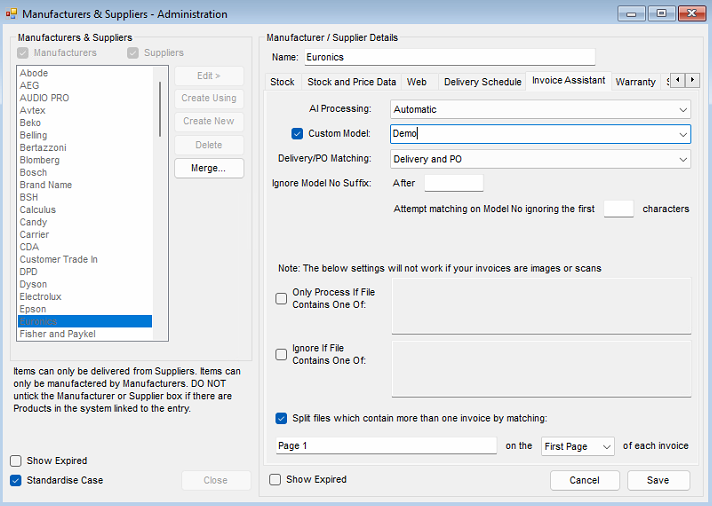The width and height of the screenshot is (712, 506).
Task: Open the Delivery Schedule tab
Action: point(482,82)
